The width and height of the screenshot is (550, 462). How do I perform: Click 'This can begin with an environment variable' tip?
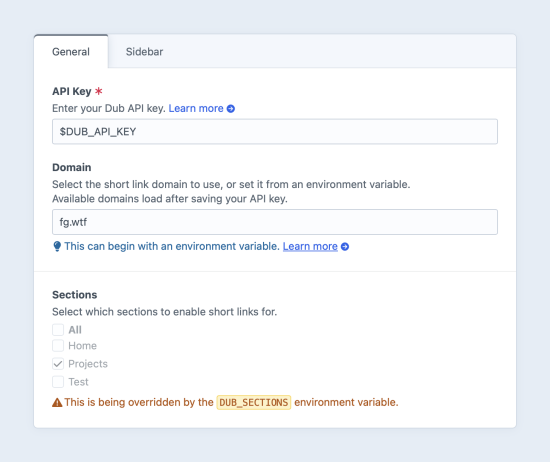[x=172, y=247]
